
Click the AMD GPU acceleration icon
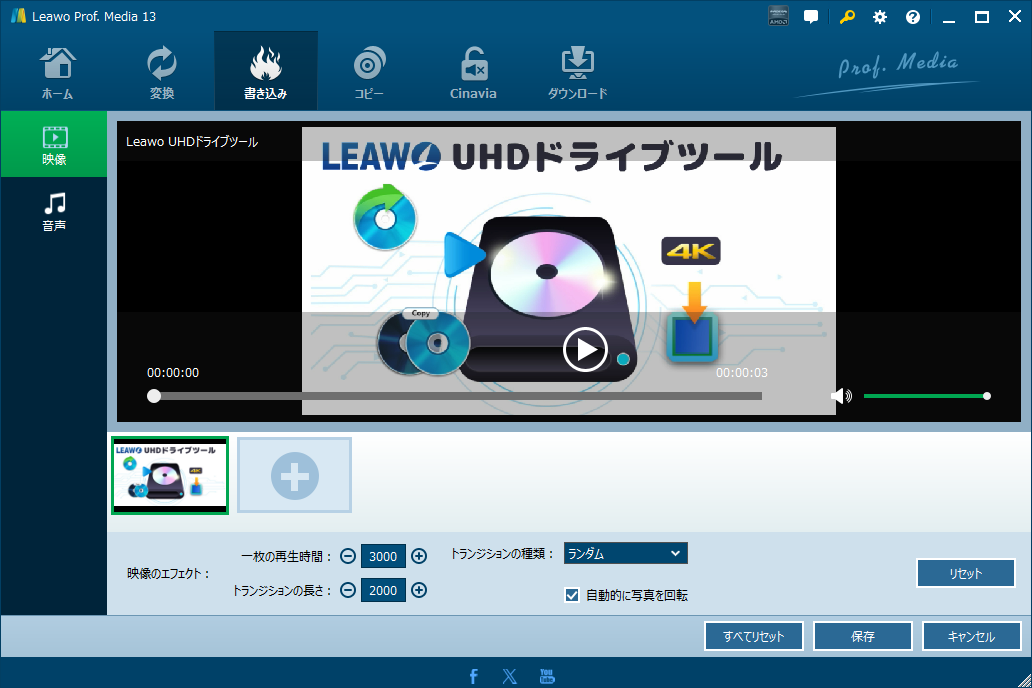pos(779,16)
